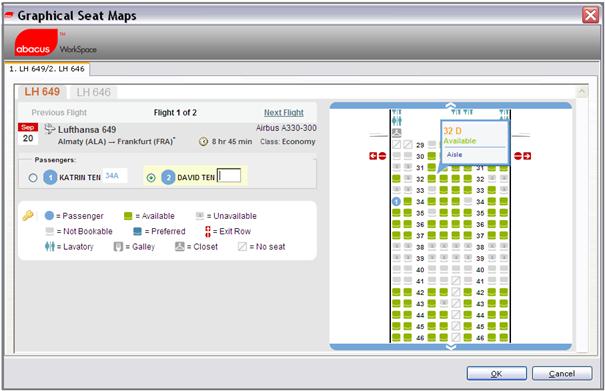Click the right exit row arrow icon
The height and width of the screenshot is (391, 605).
(527, 156)
